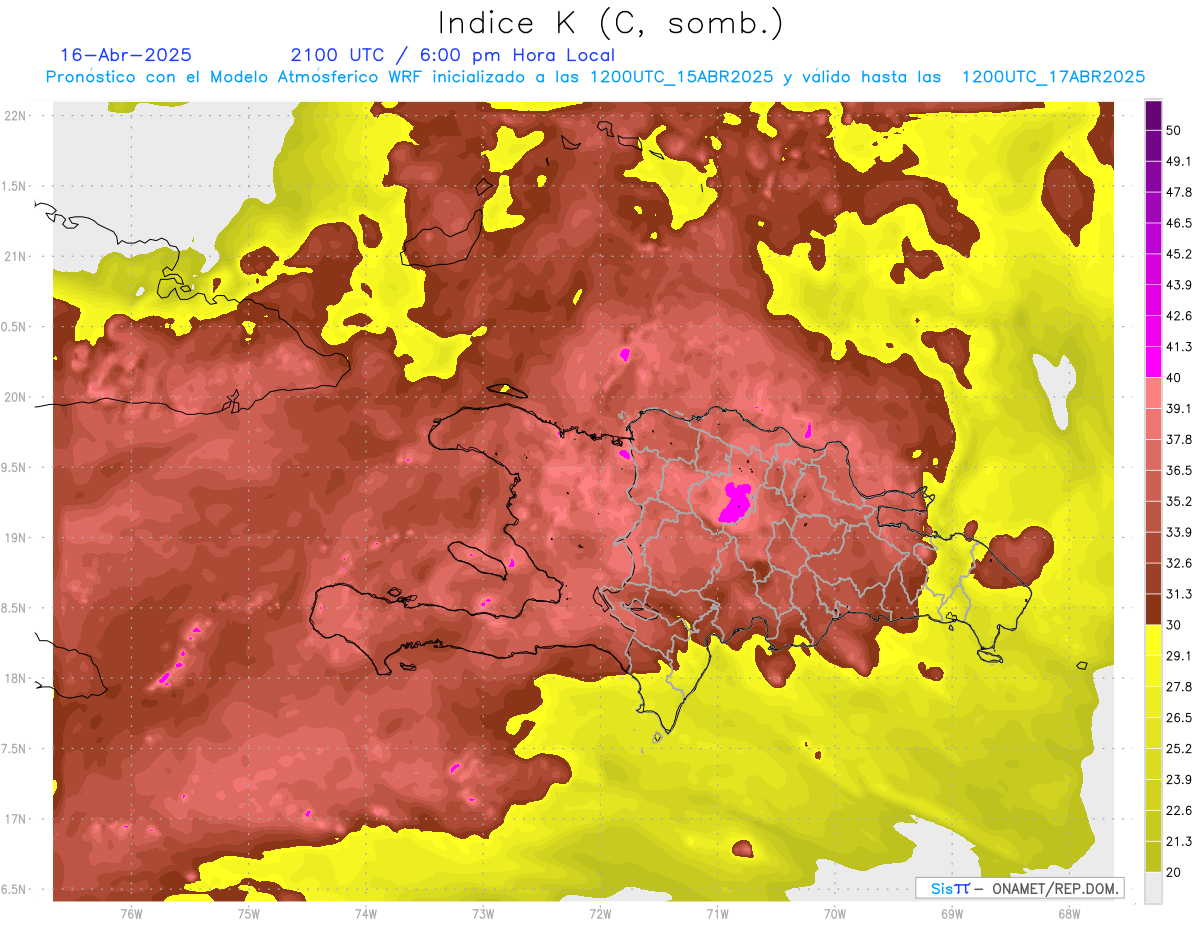
Task: Click the "Pronóstico con el Modelo Atmósferico WRF" line
Action: [595, 77]
